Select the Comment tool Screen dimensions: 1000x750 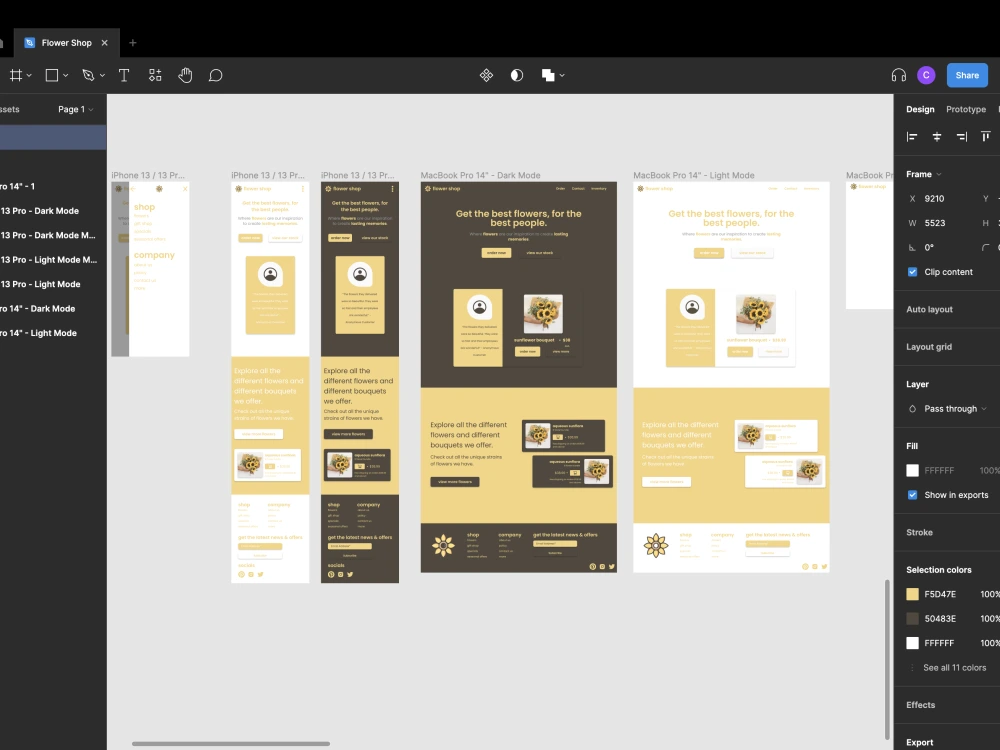pos(216,75)
